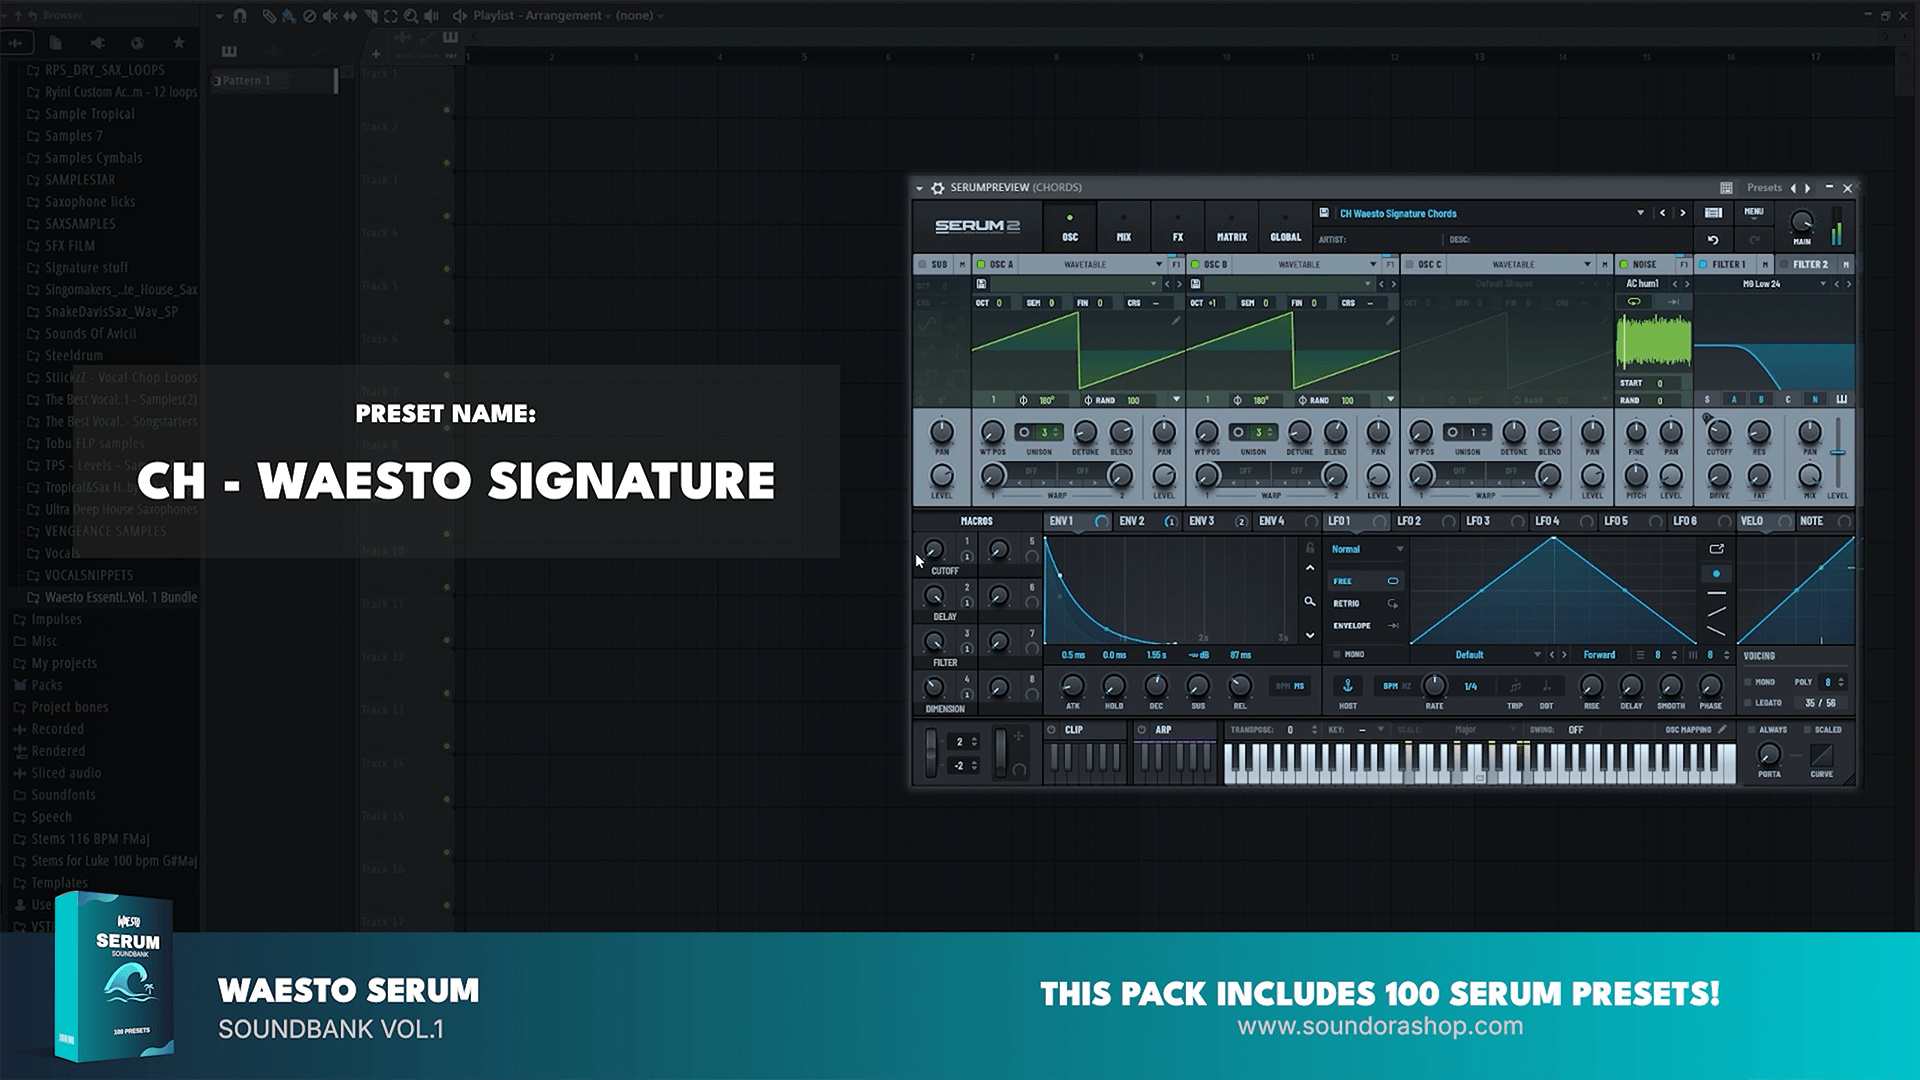Click the save preset floppy icon
The image size is (1920, 1080).
pos(1324,213)
